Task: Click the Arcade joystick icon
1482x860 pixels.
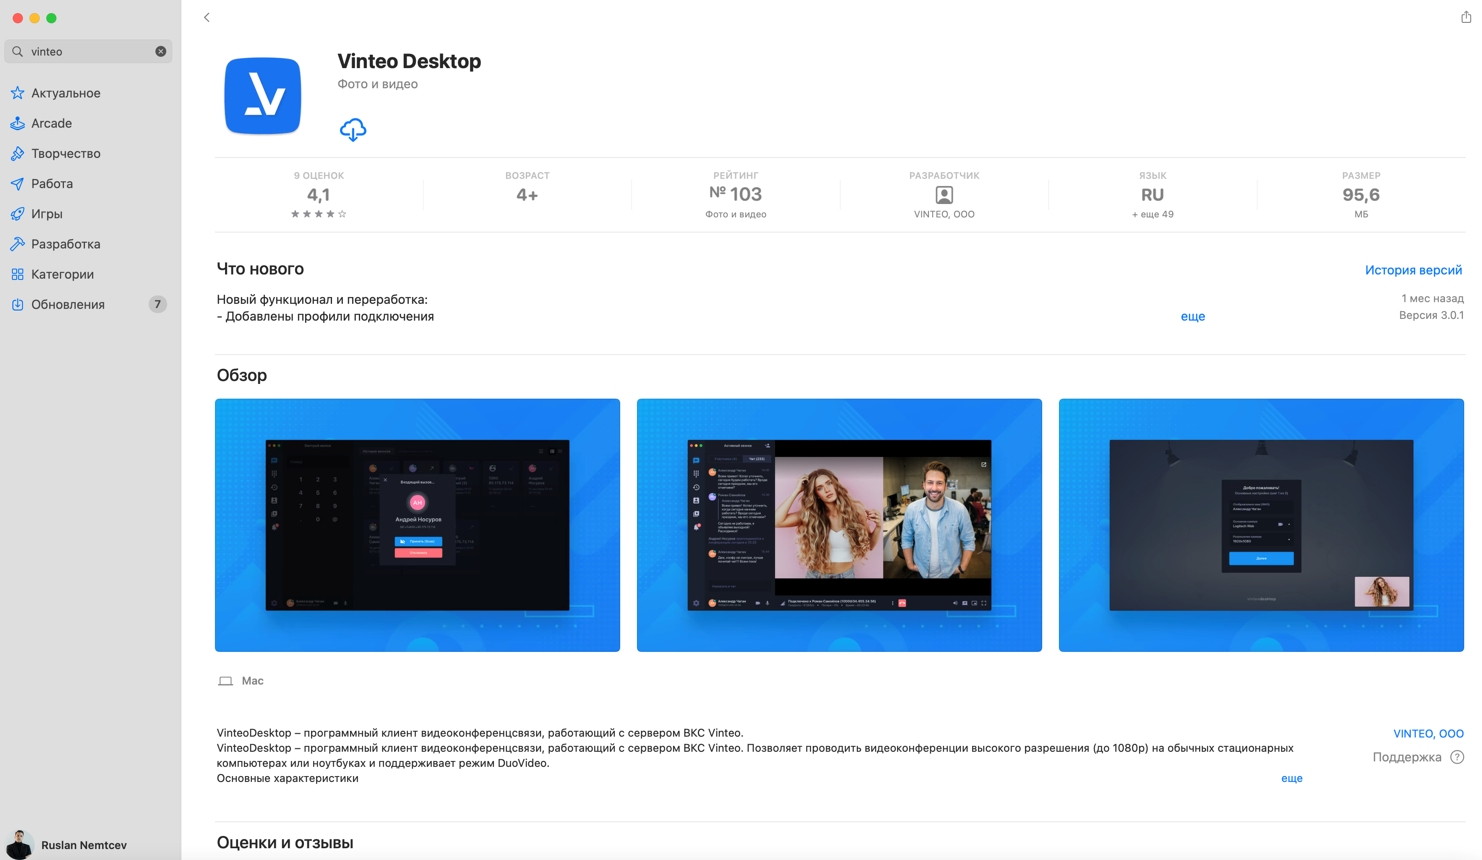Action: 17,123
